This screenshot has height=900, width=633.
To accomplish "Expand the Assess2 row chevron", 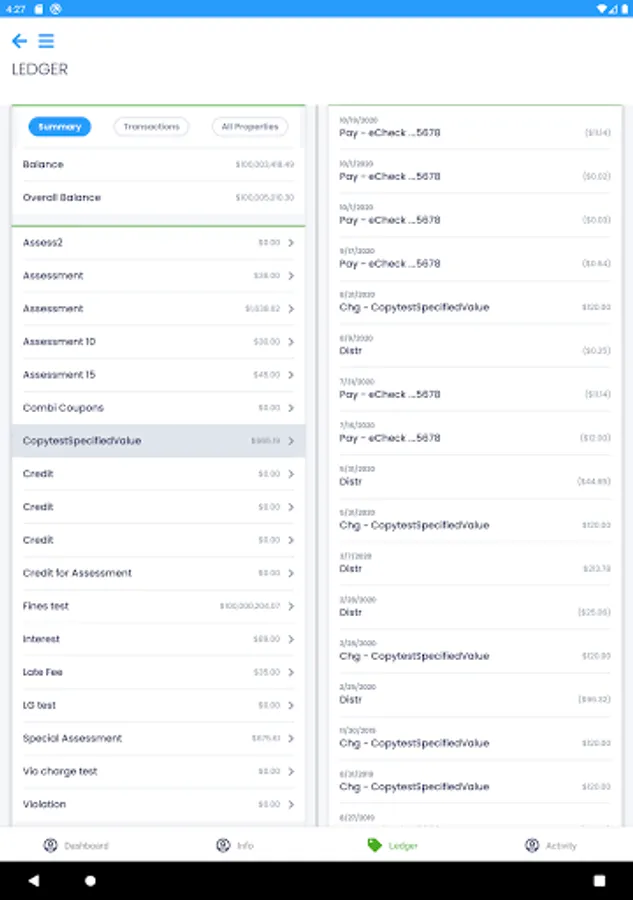I will [291, 243].
